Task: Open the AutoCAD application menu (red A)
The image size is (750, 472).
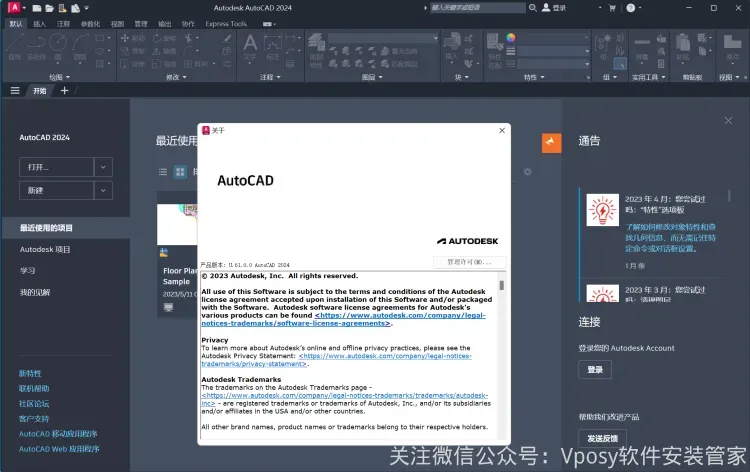Action: point(14,8)
